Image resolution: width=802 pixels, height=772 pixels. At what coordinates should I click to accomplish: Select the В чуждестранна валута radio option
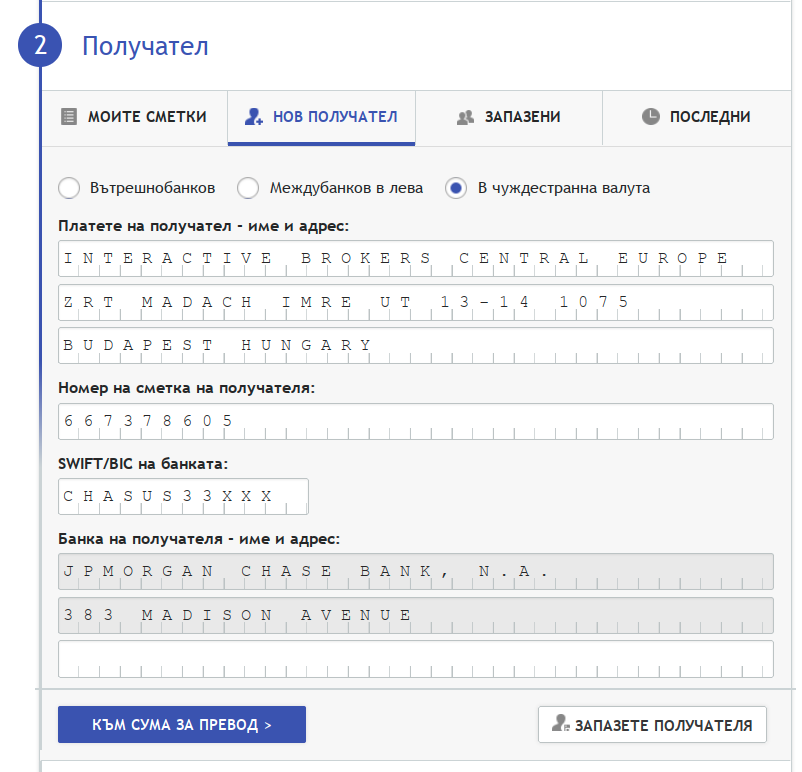point(456,188)
